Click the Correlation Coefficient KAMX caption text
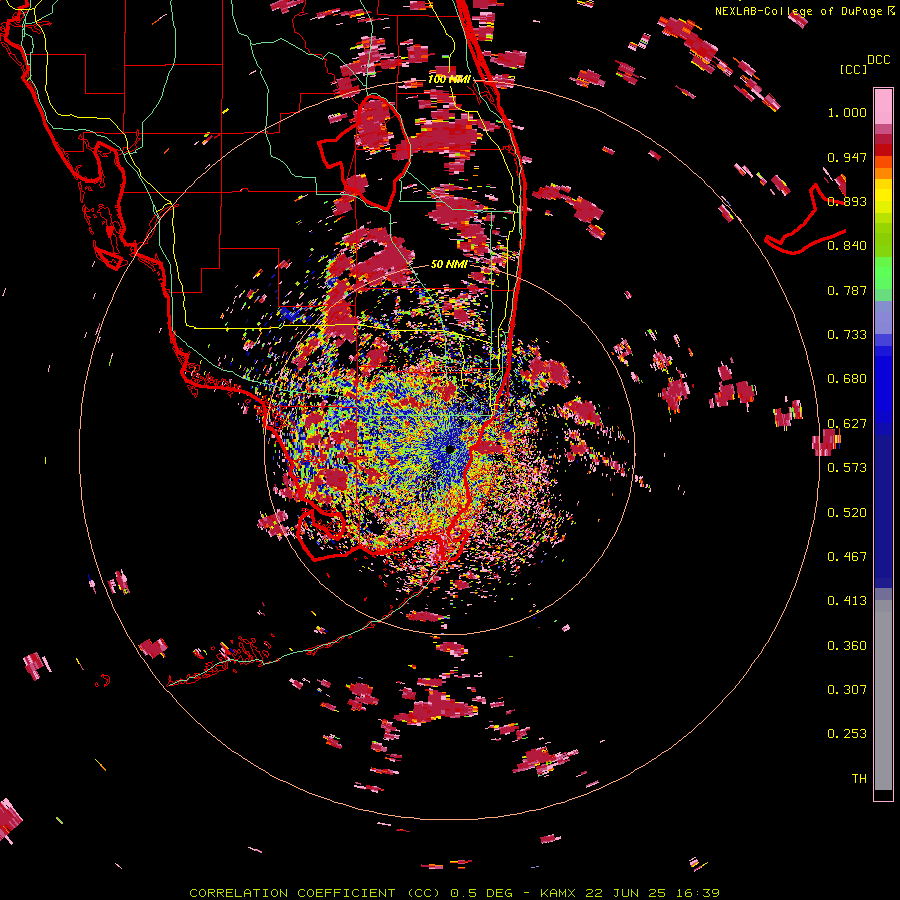This screenshot has width=900, height=900. (x=455, y=893)
